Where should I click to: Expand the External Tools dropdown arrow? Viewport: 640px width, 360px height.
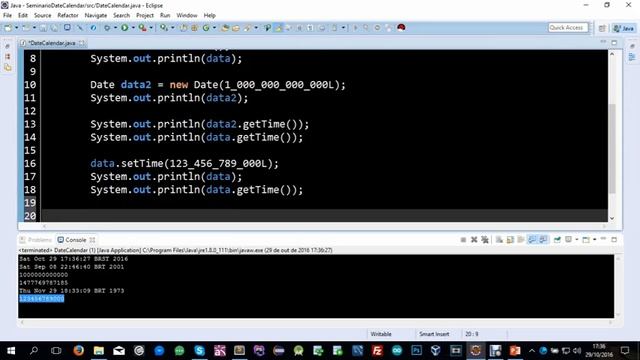click(x=172, y=28)
